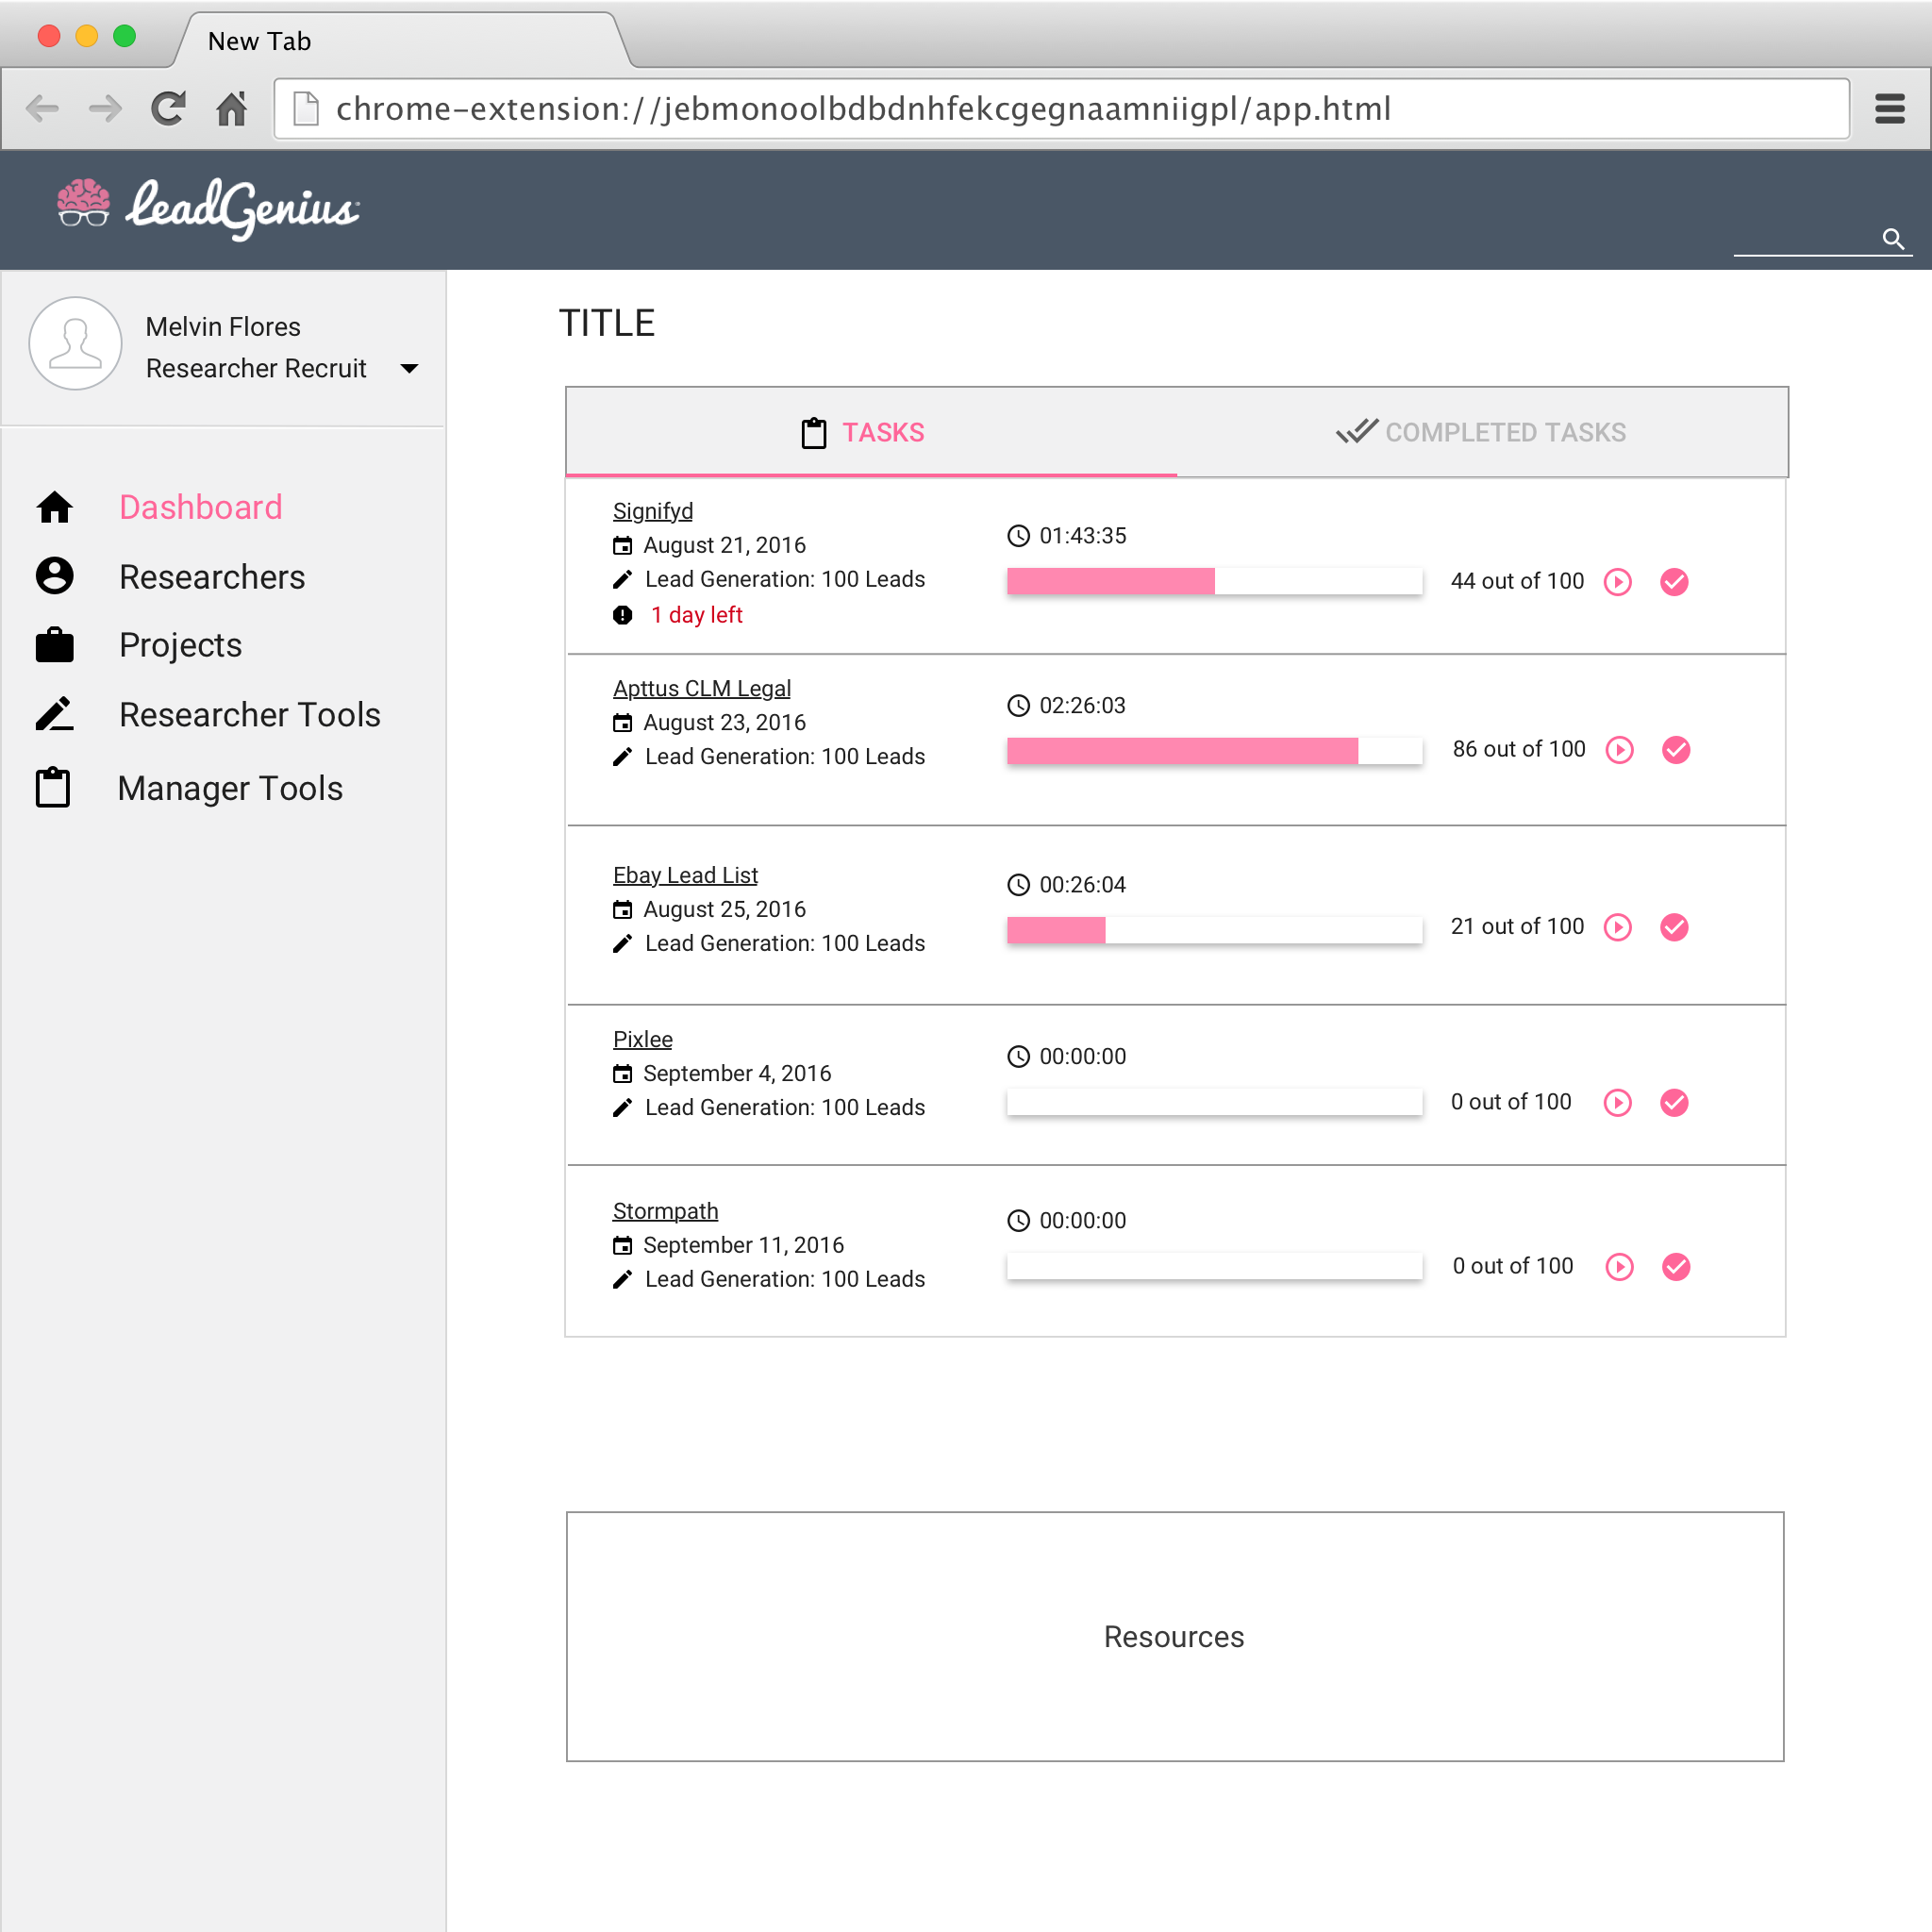Start the timer for Stormpath task
The width and height of the screenshot is (1932, 1932).
1619,1266
